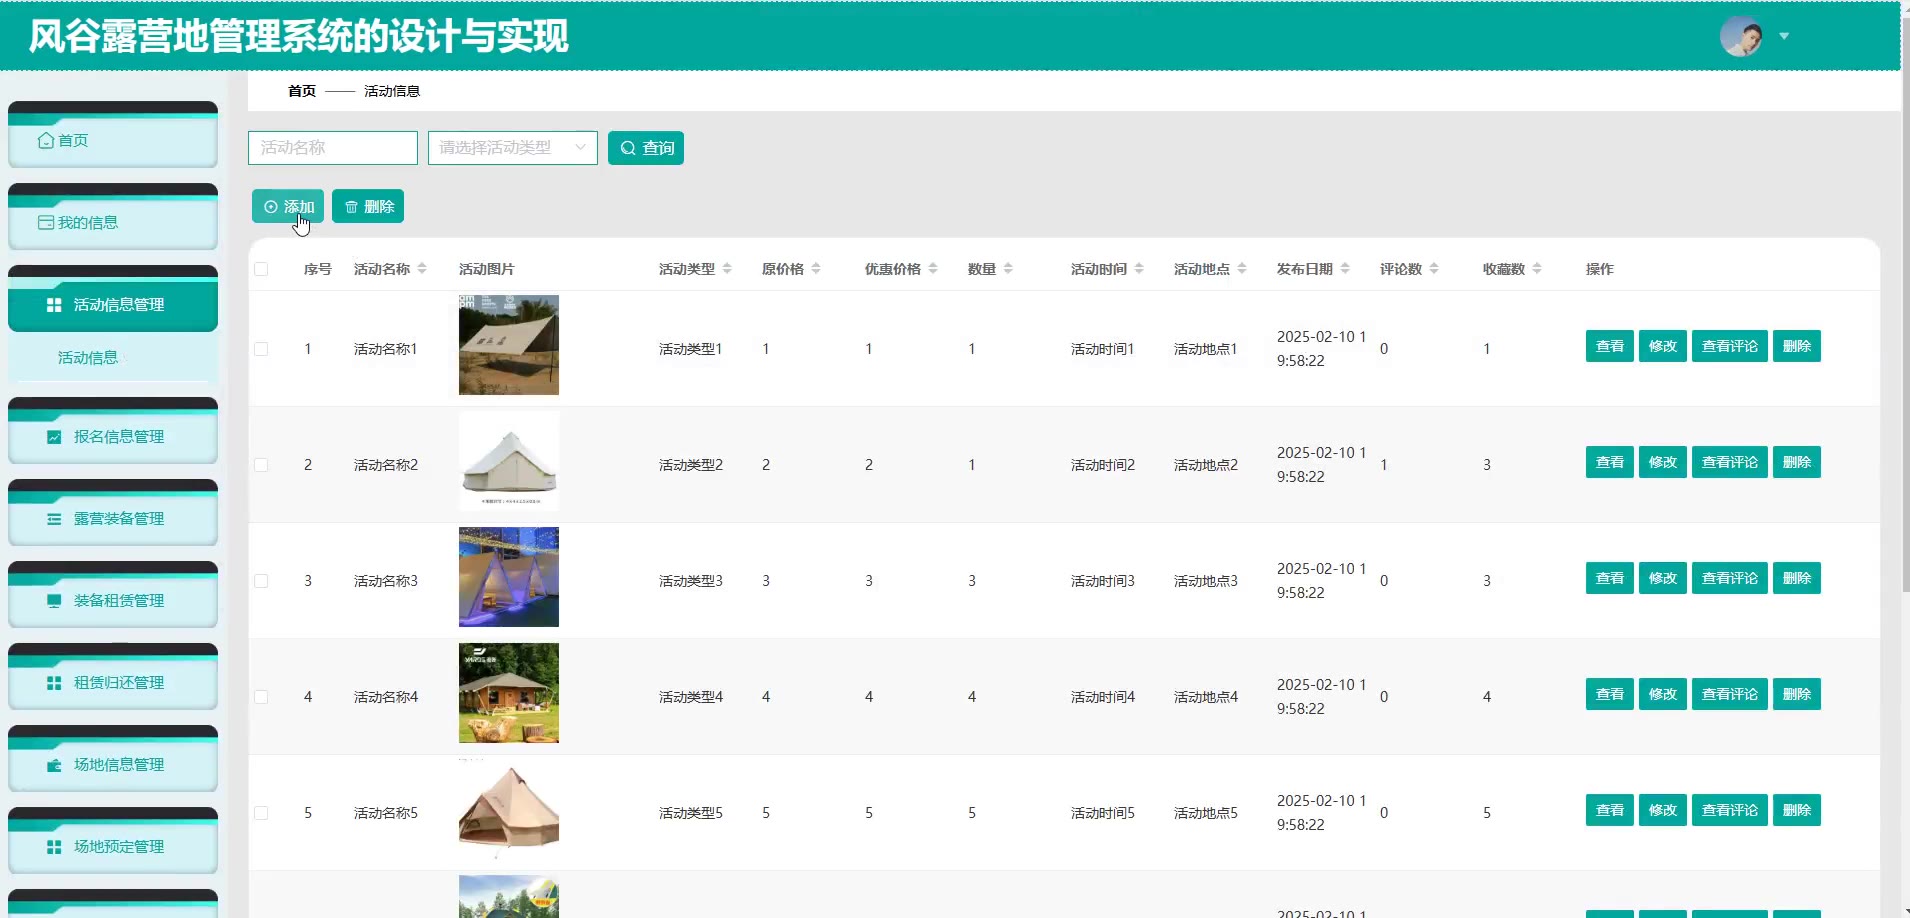Sort by the 原价格 column sort arrows
1910x918 pixels.
(x=816, y=269)
